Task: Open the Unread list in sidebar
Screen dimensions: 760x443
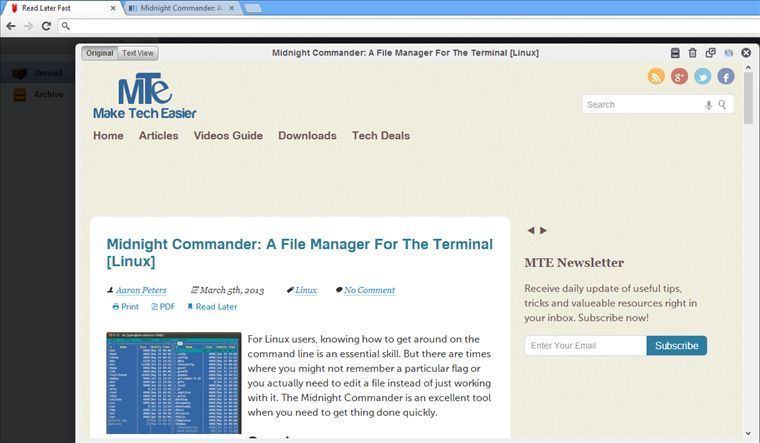Action: [38, 73]
